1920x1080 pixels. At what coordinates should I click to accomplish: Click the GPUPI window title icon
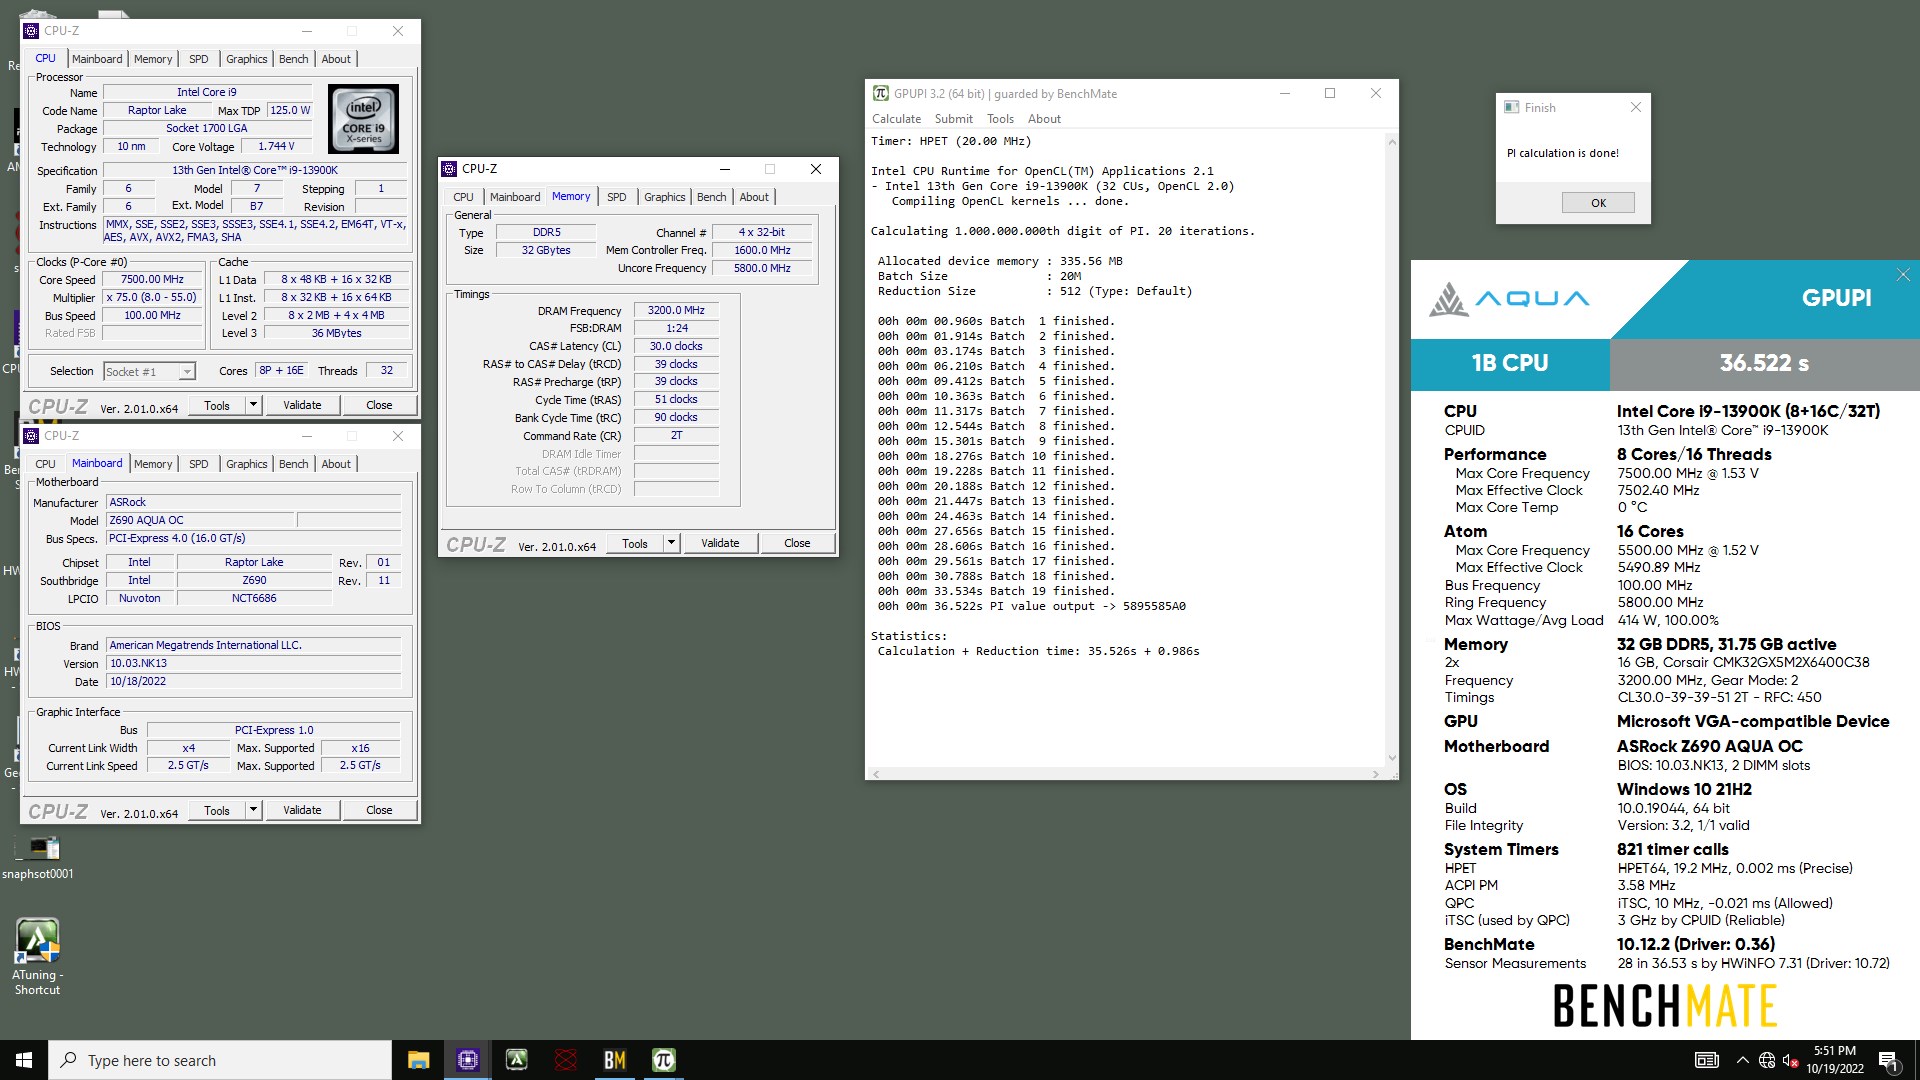click(x=880, y=93)
